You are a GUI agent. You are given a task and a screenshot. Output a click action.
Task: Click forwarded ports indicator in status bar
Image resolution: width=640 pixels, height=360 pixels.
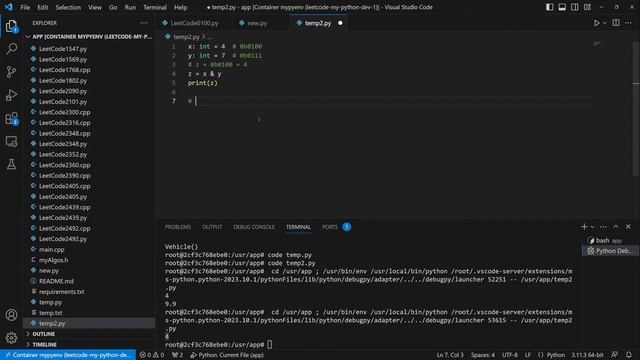[178, 355]
